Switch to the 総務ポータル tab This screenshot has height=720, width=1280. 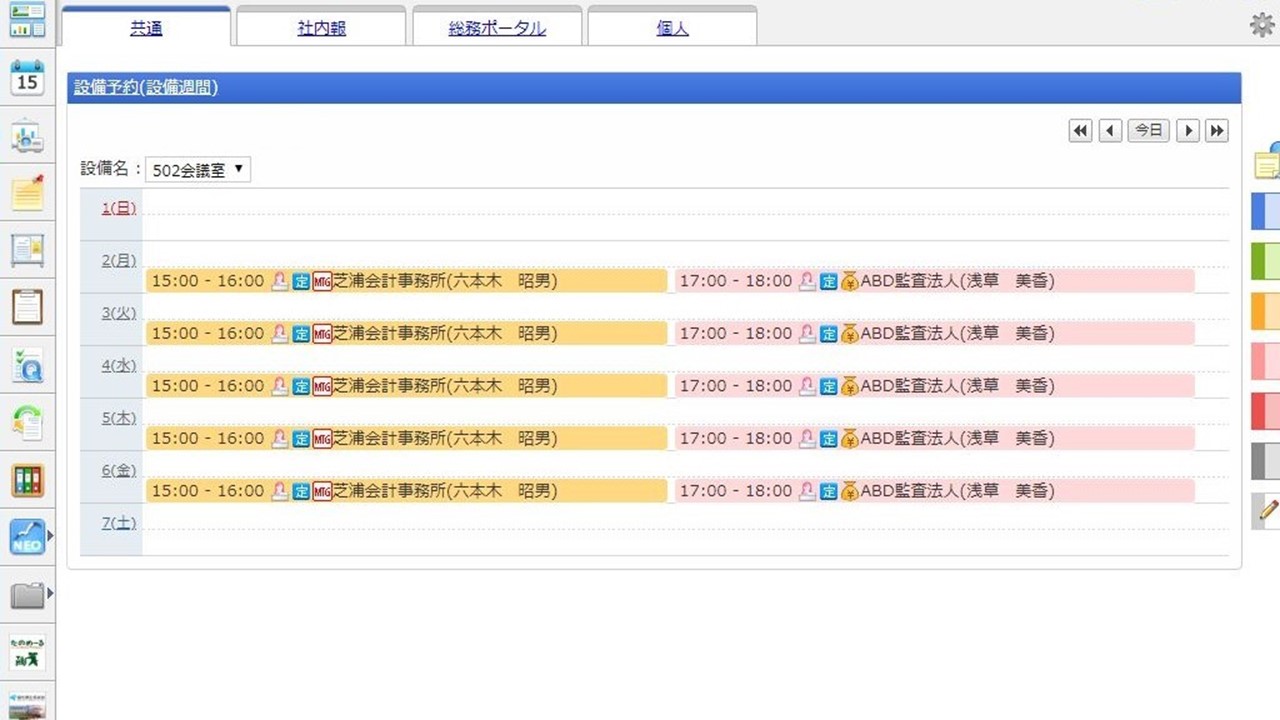(497, 29)
